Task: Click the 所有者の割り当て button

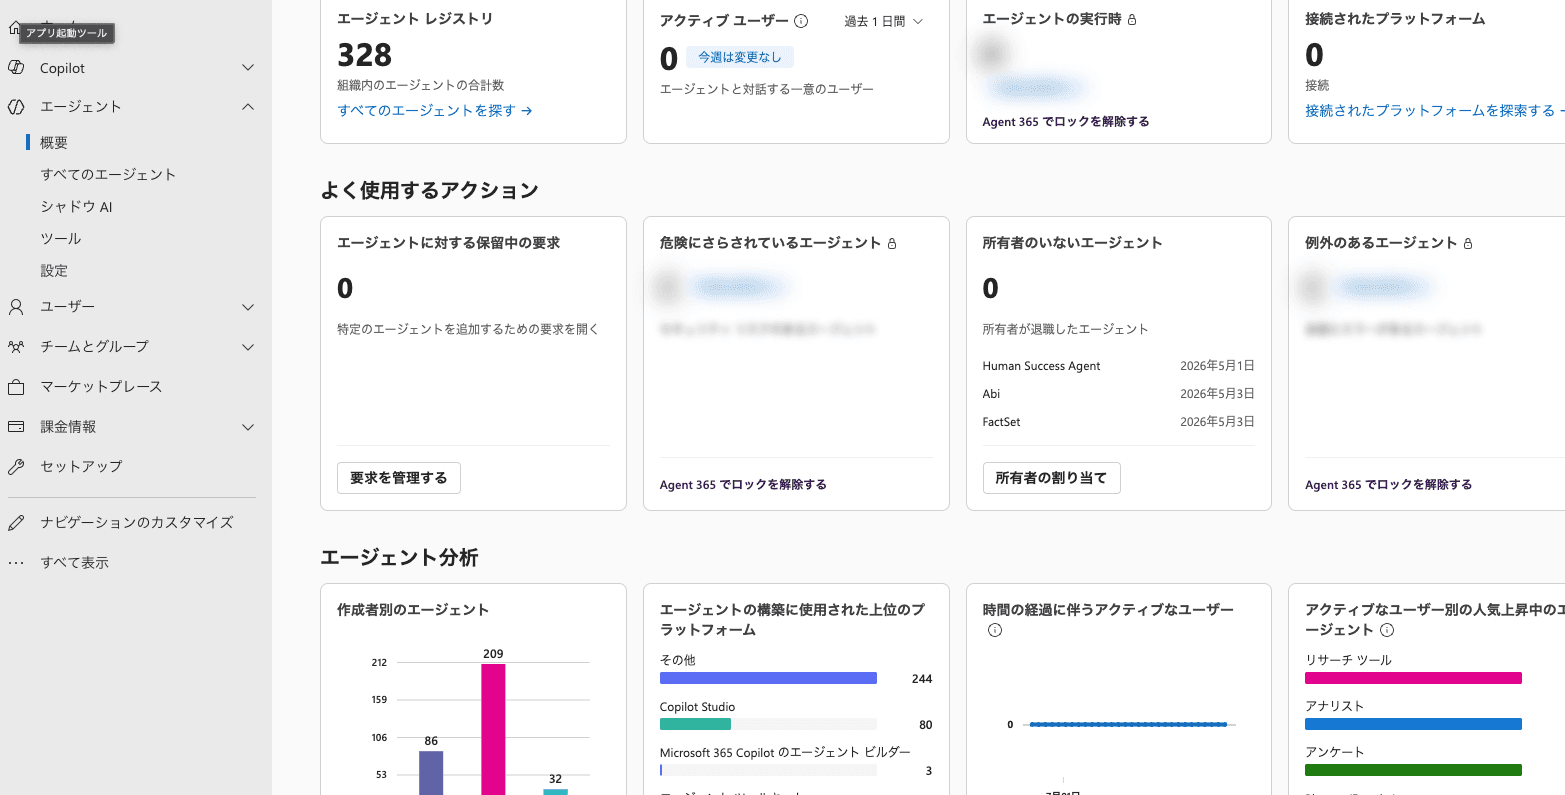Action: tap(1051, 478)
